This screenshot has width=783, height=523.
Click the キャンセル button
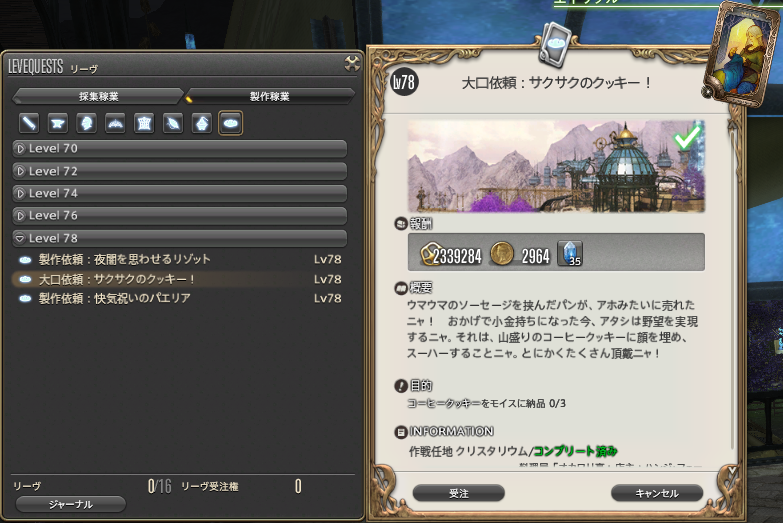657,494
